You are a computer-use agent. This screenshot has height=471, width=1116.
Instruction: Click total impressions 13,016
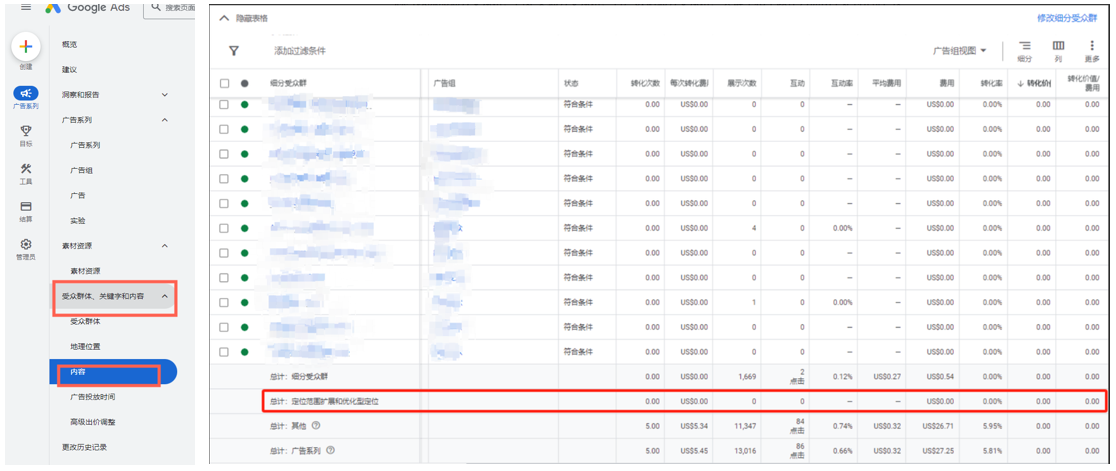click(x=745, y=450)
